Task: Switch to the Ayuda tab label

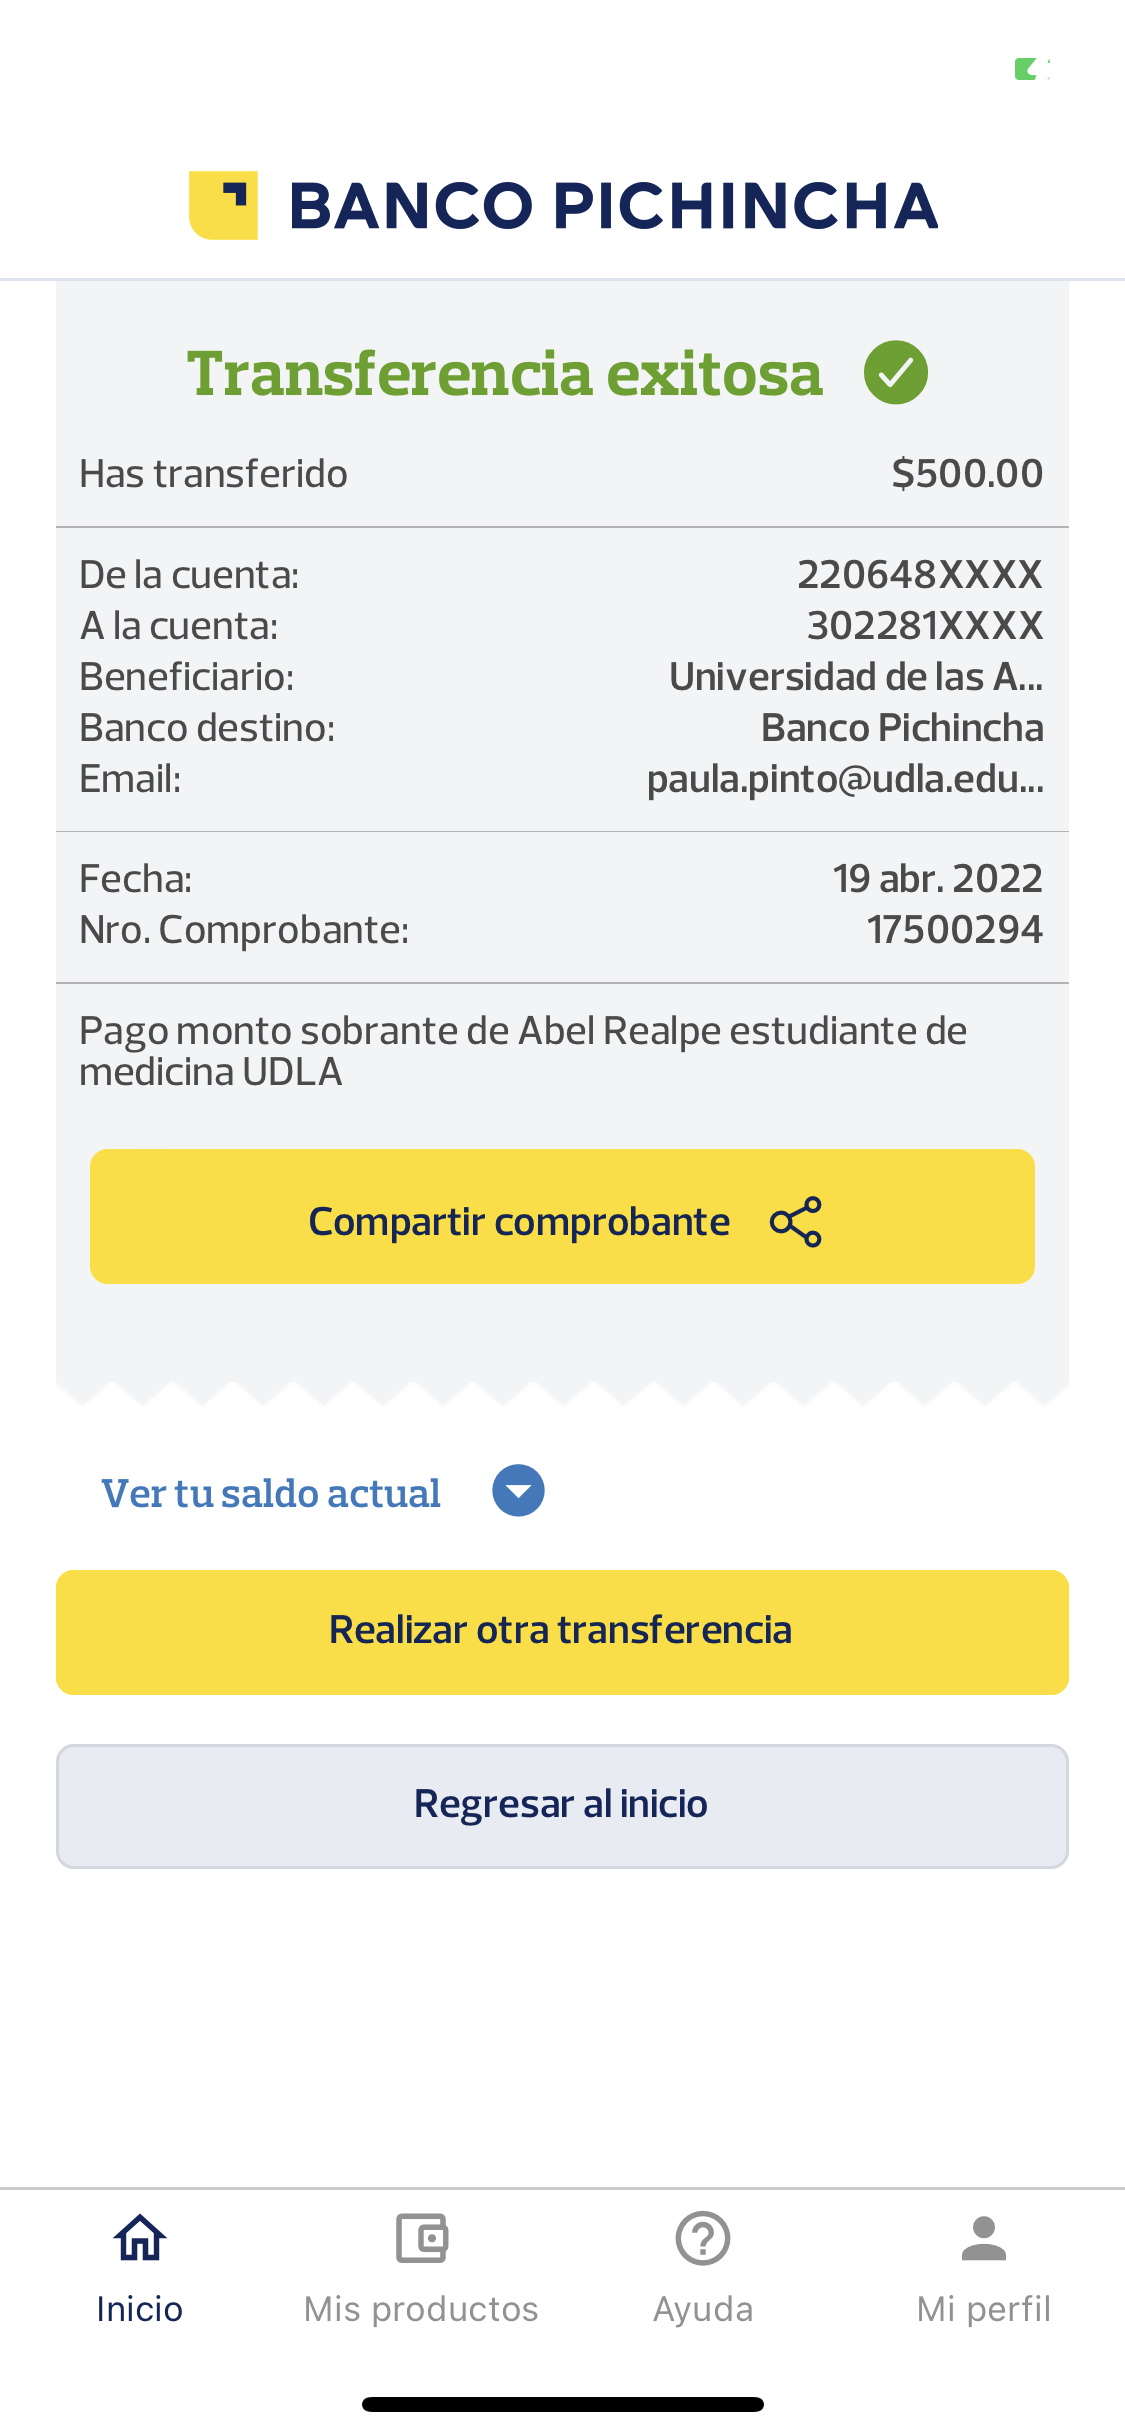Action: 703,2309
